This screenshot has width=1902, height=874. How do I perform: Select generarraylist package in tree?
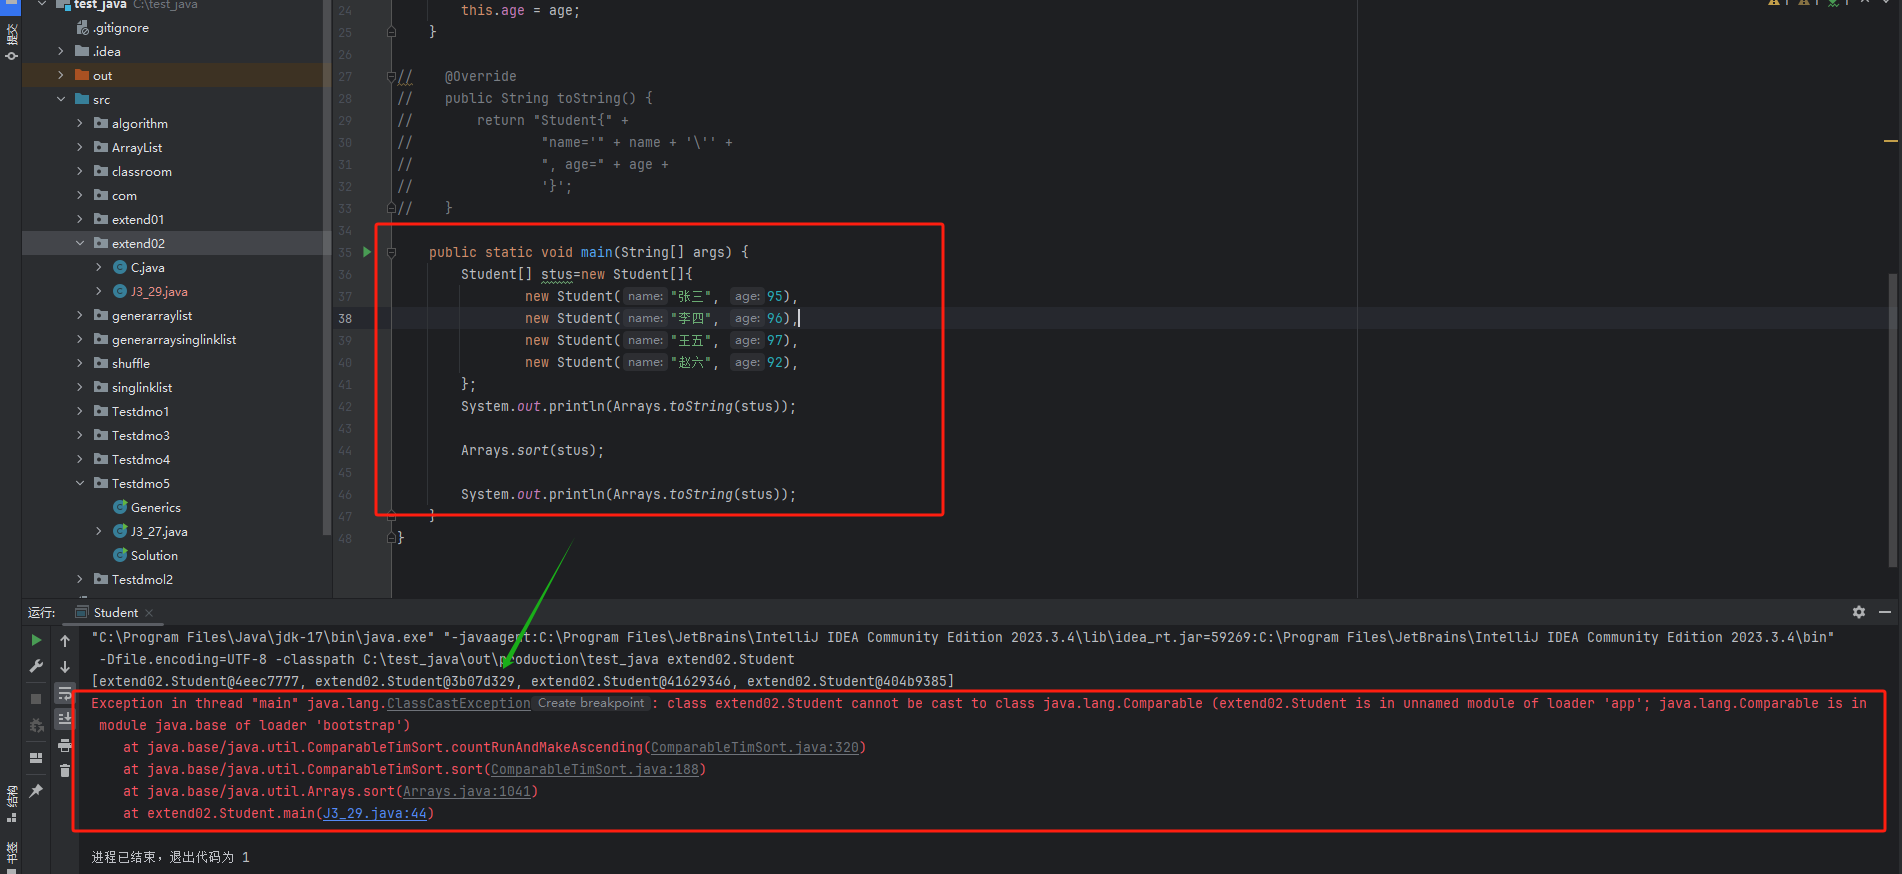152,315
